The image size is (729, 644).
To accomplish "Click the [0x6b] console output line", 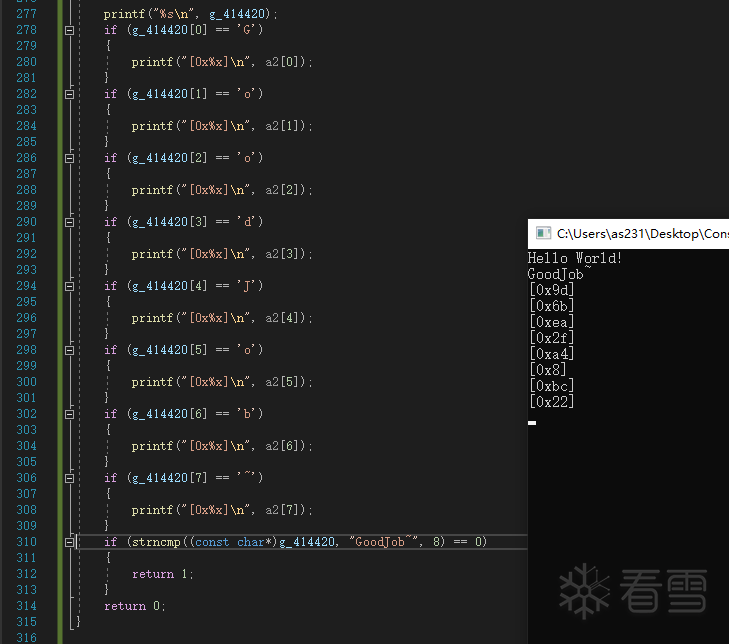I will pyautogui.click(x=551, y=306).
